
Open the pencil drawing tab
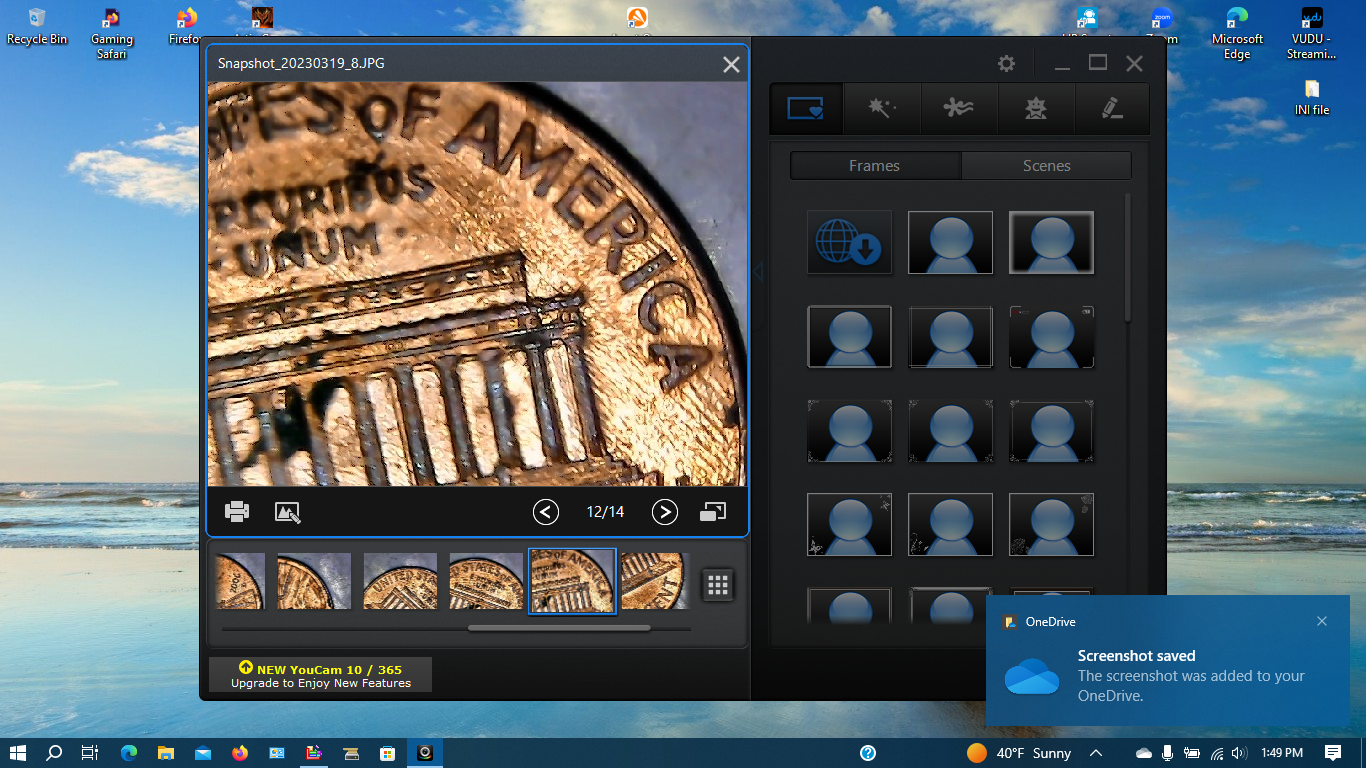point(1112,108)
